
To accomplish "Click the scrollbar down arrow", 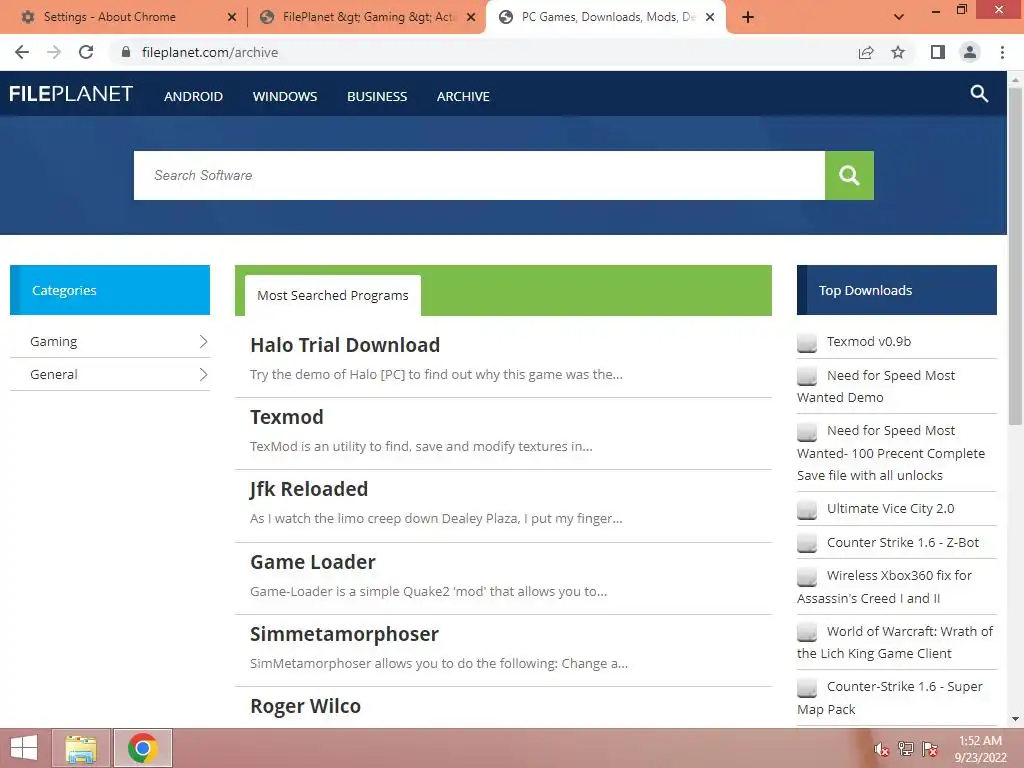I will 1015,719.
